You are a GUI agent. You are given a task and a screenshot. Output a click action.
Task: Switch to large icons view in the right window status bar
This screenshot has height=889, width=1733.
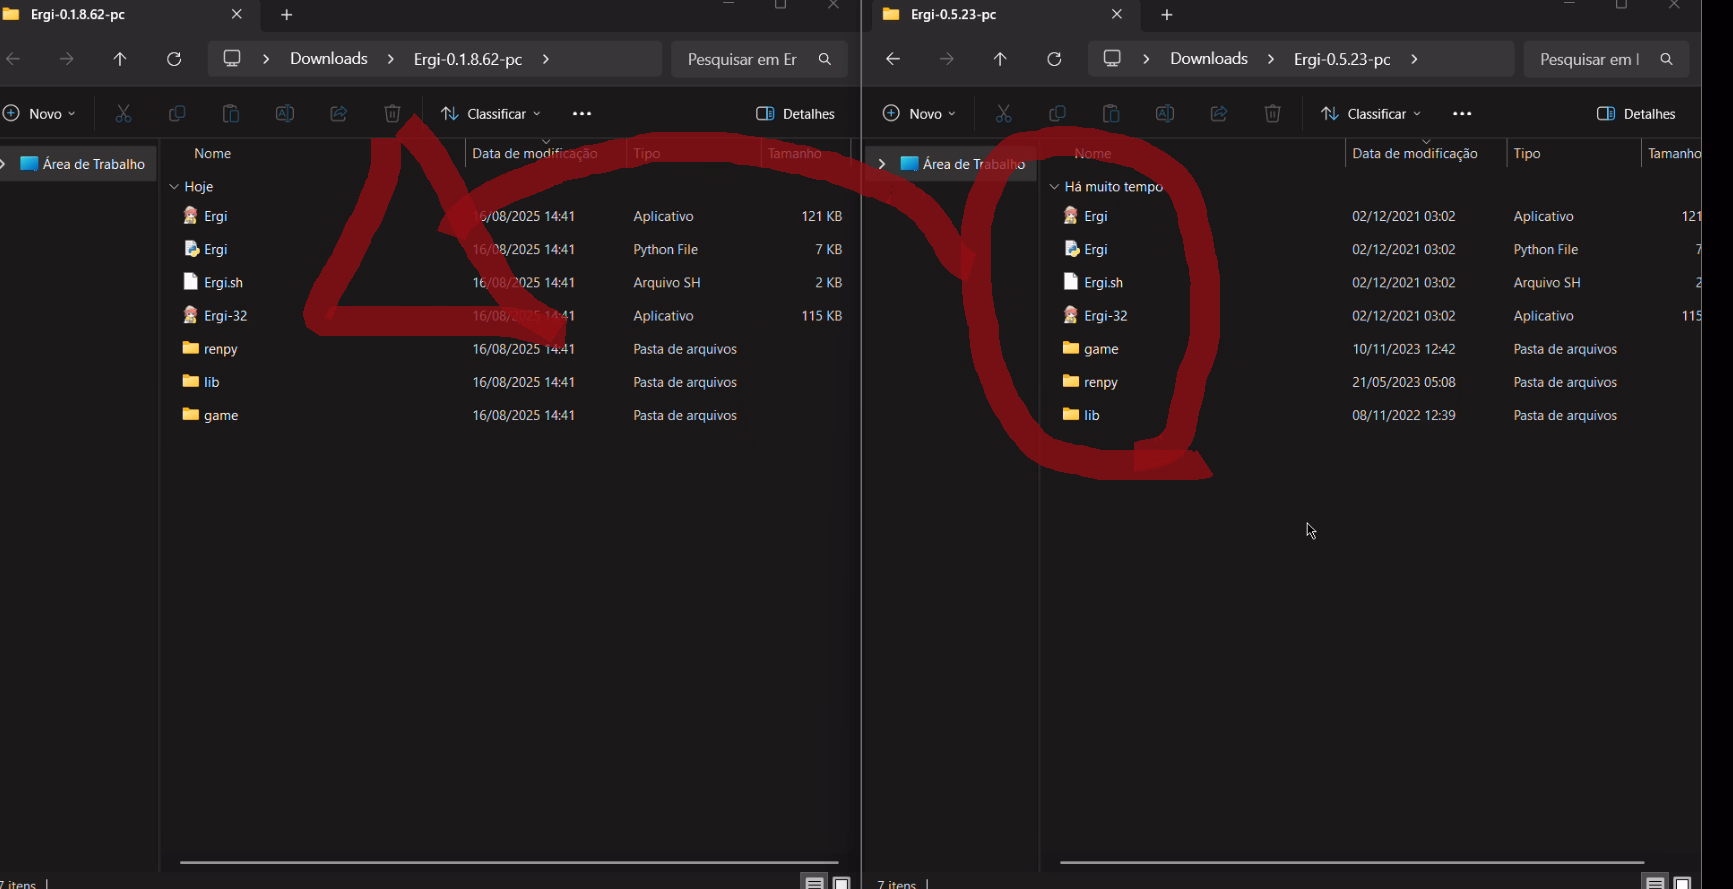coord(1682,883)
